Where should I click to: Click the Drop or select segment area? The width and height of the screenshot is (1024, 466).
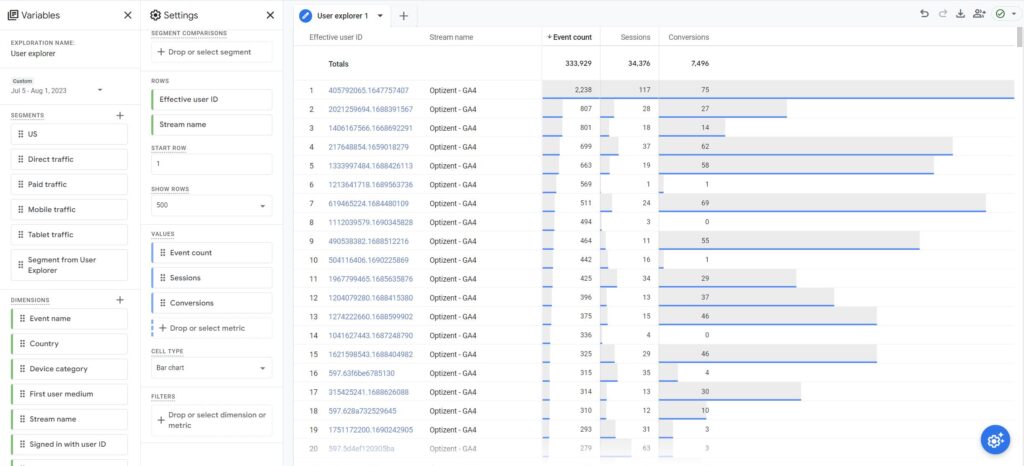[x=211, y=51]
